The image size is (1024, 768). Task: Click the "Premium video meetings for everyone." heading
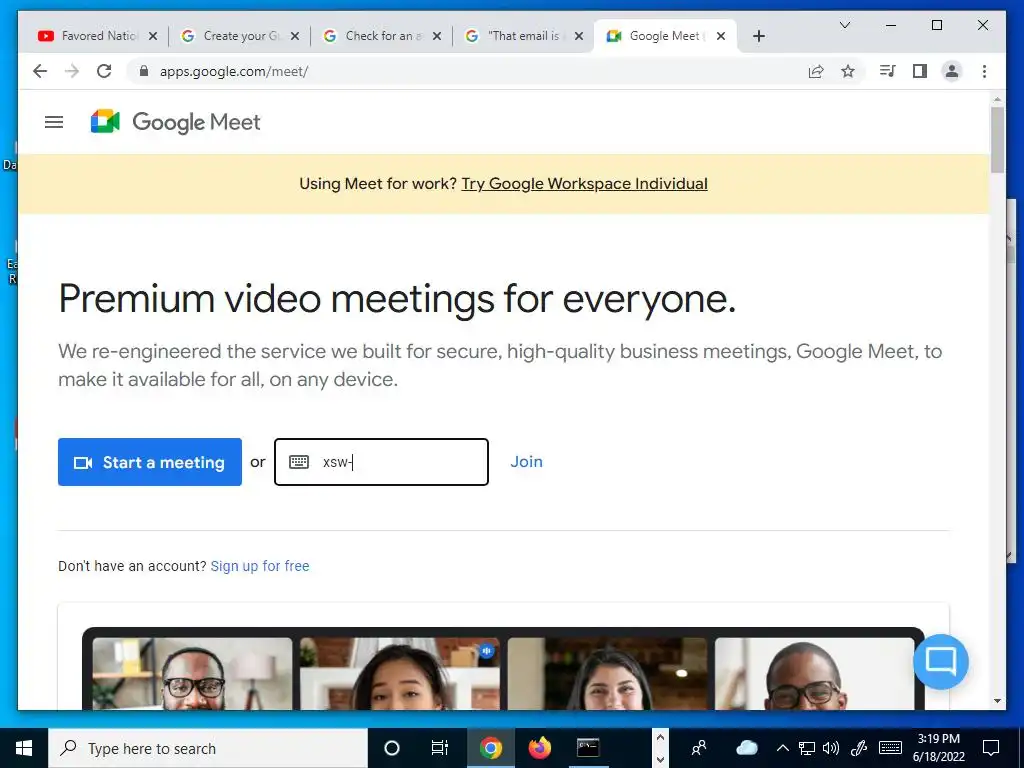click(397, 298)
